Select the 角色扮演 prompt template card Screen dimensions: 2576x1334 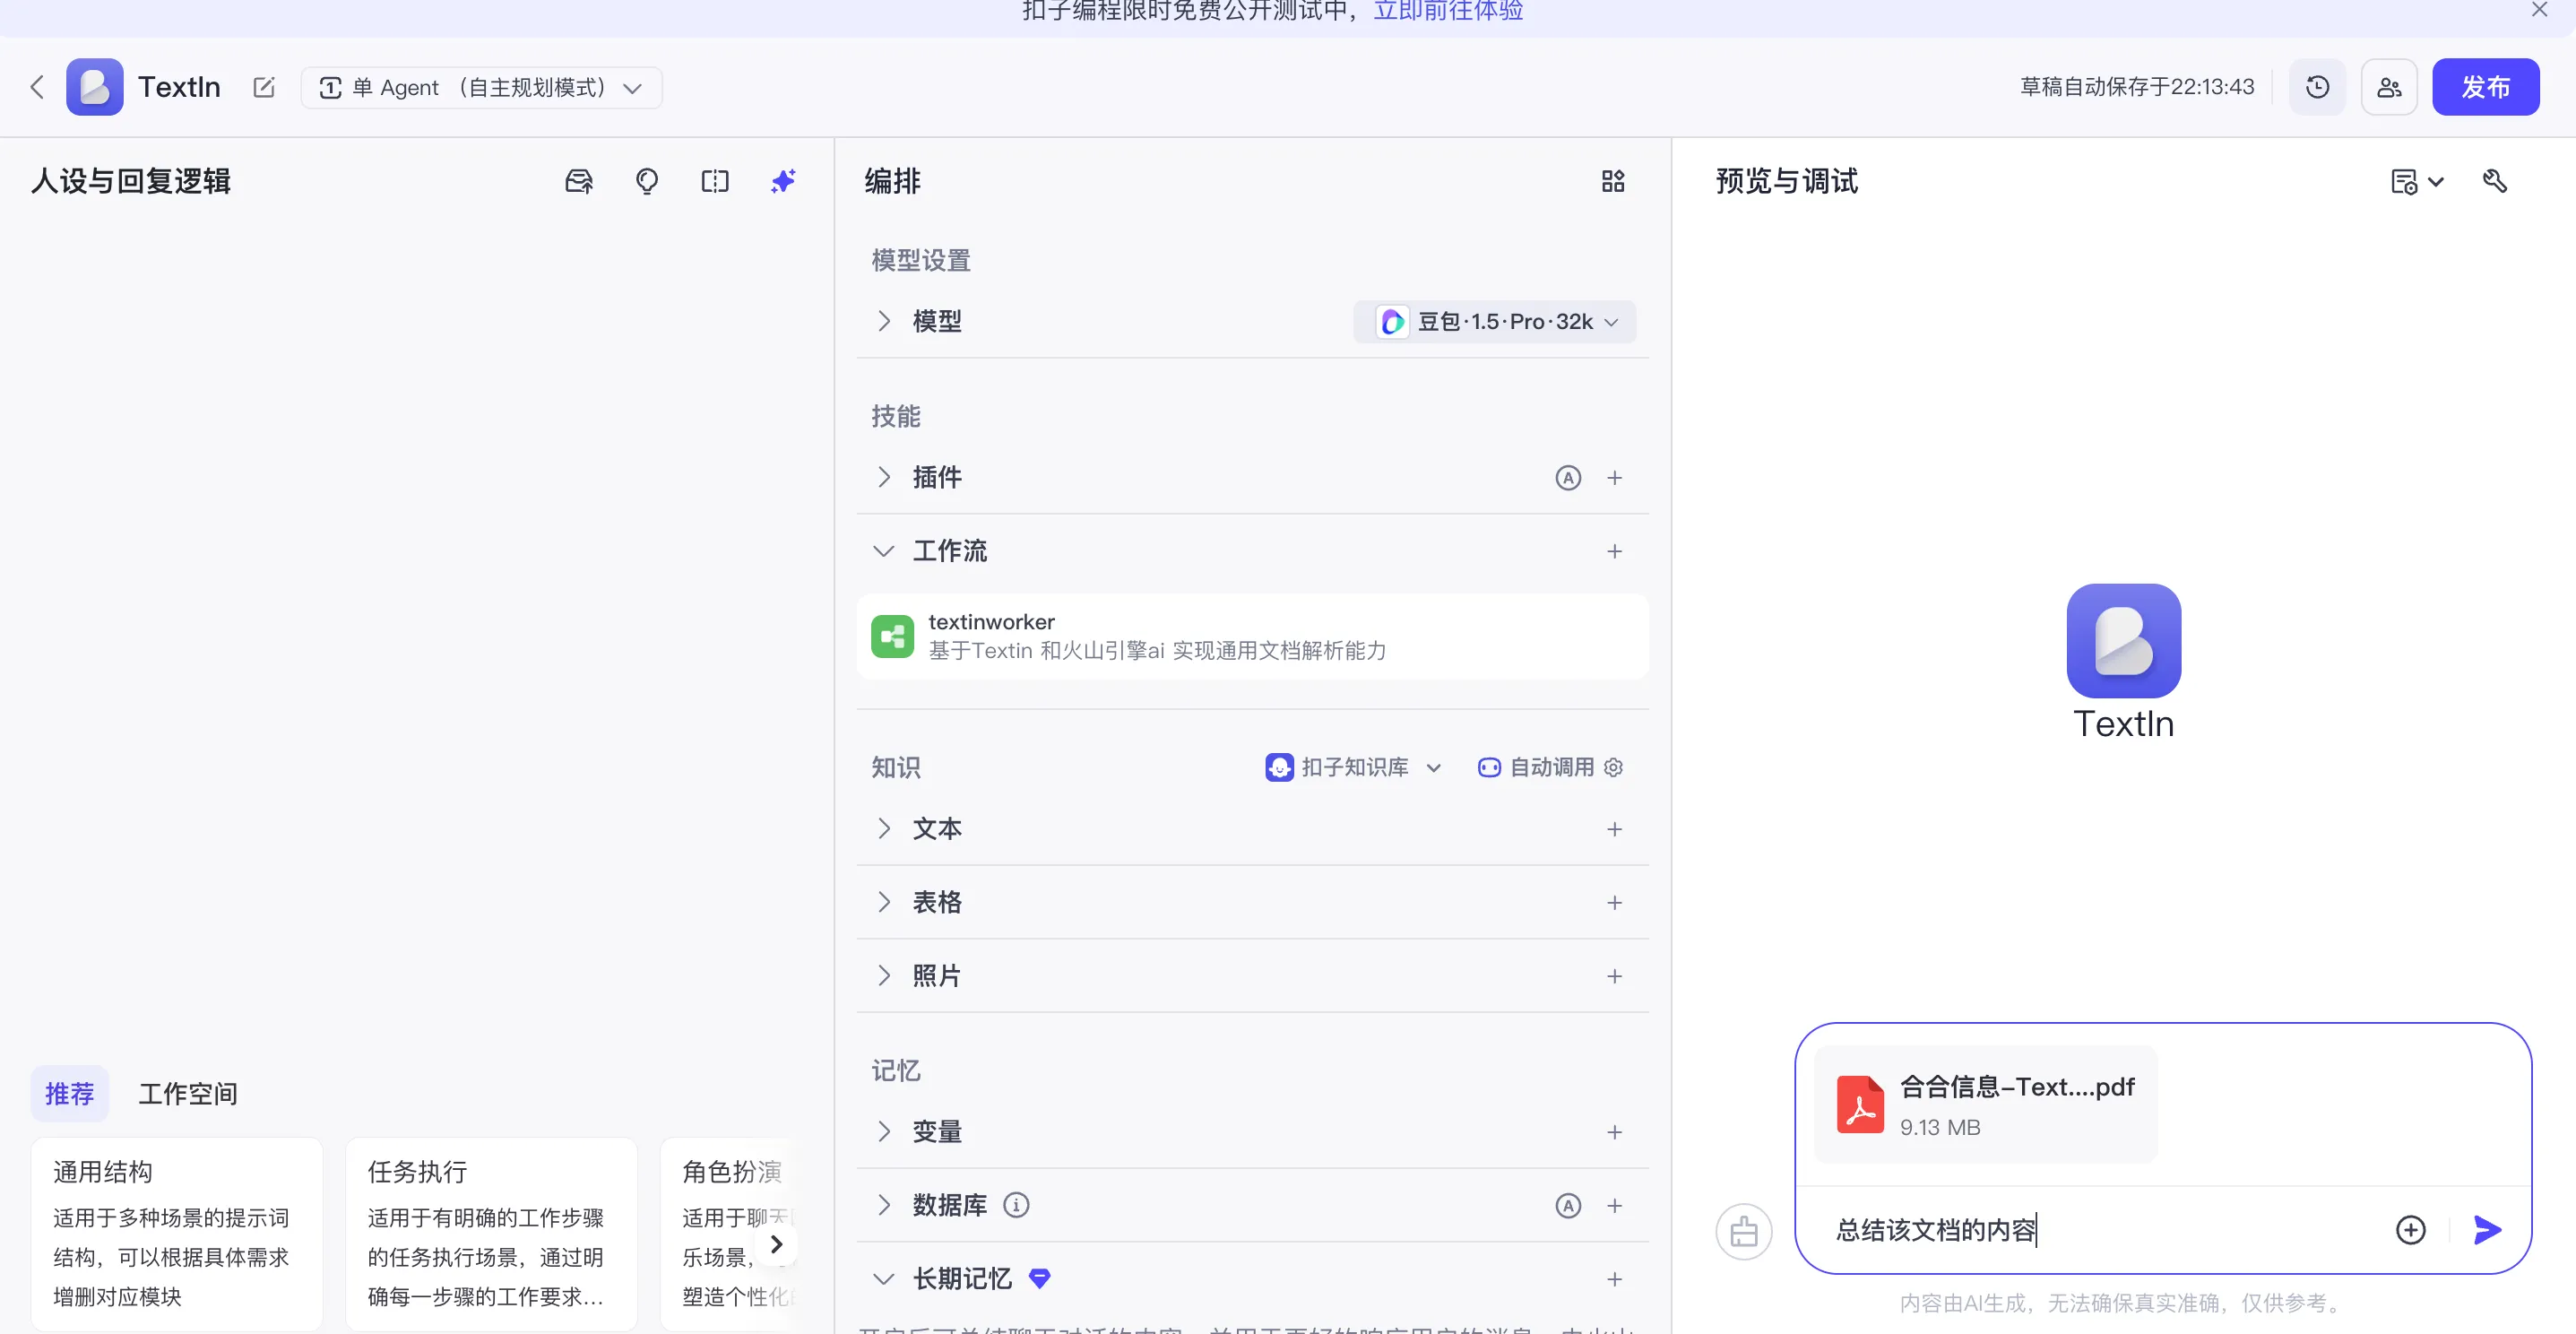730,1234
